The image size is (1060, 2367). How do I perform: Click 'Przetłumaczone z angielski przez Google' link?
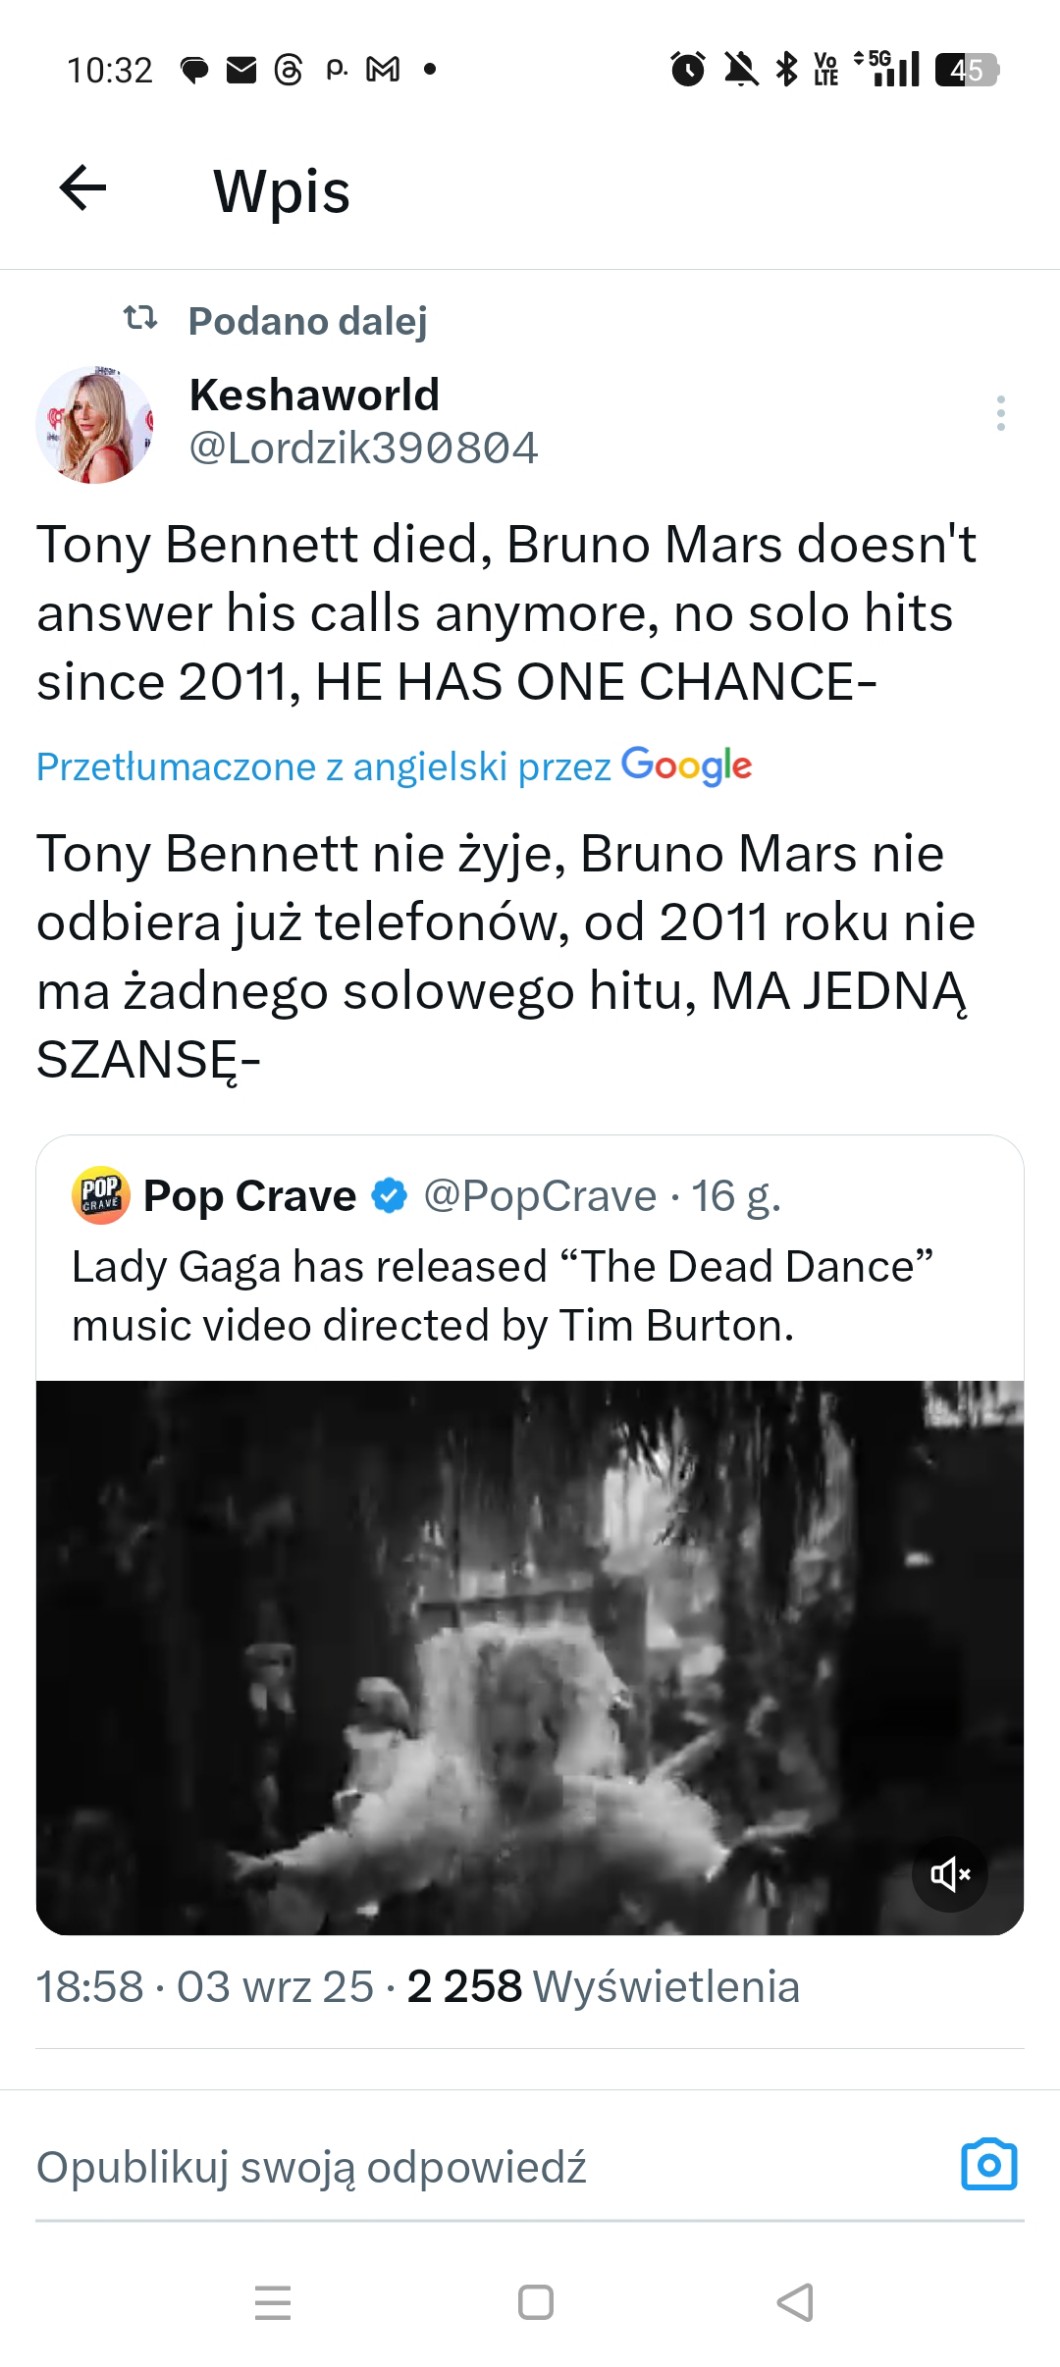coord(393,766)
